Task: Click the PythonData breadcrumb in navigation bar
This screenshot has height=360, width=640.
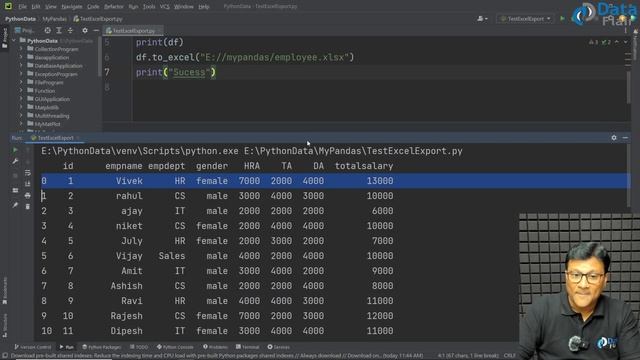Action: pos(20,19)
